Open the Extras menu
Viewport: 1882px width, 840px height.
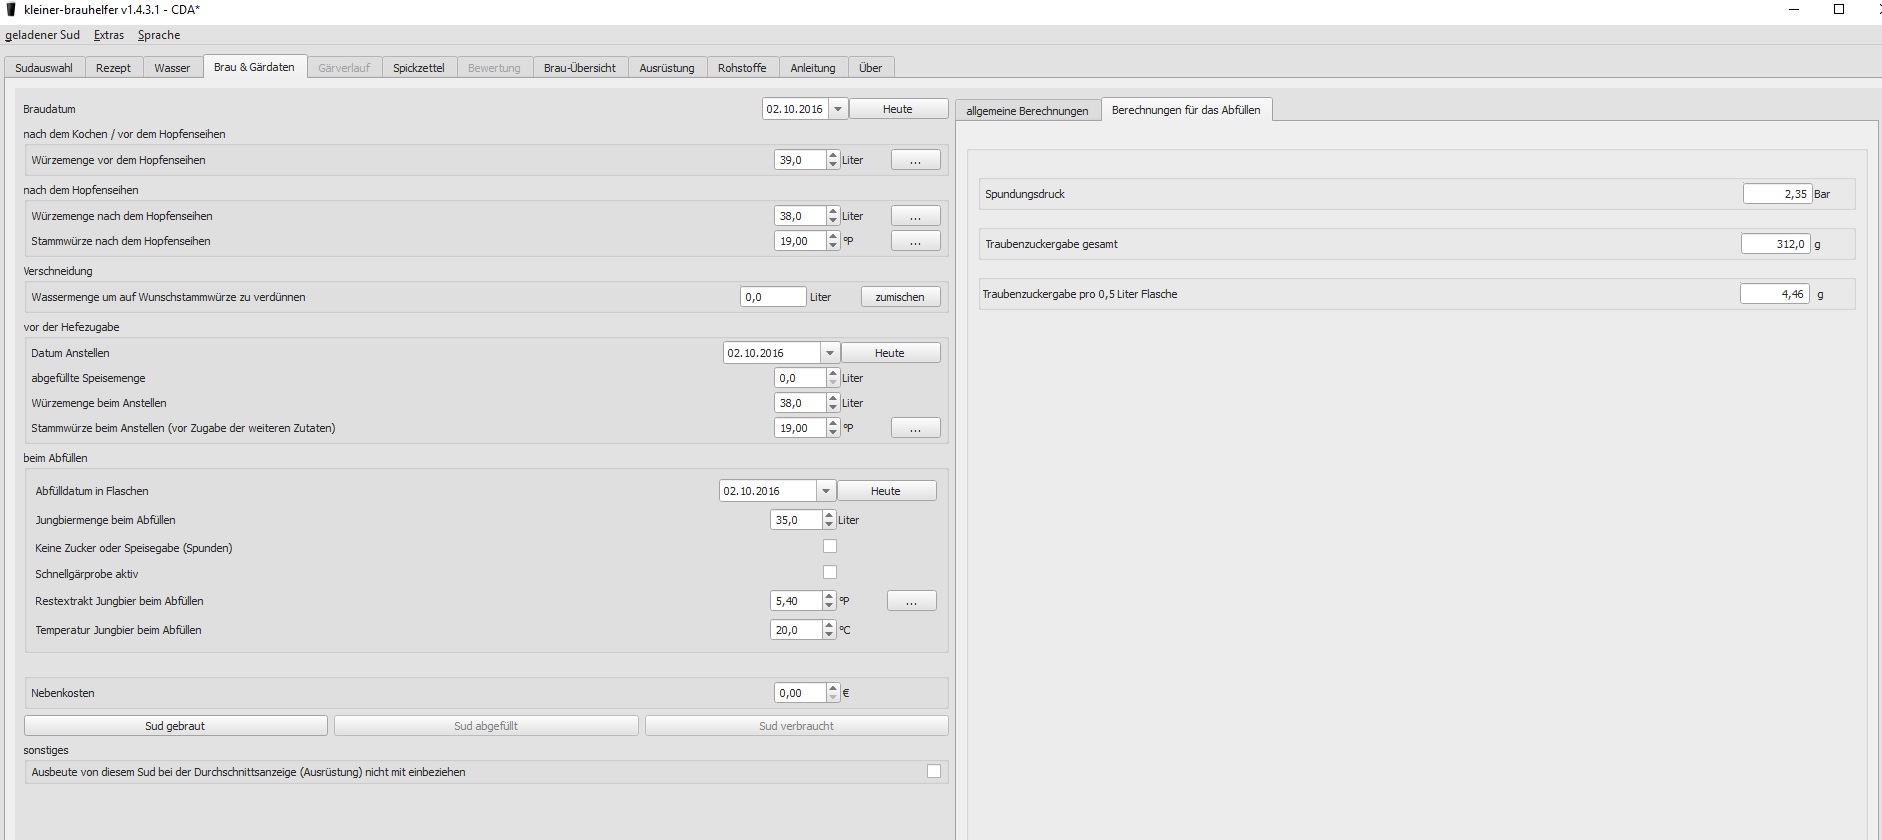(109, 35)
